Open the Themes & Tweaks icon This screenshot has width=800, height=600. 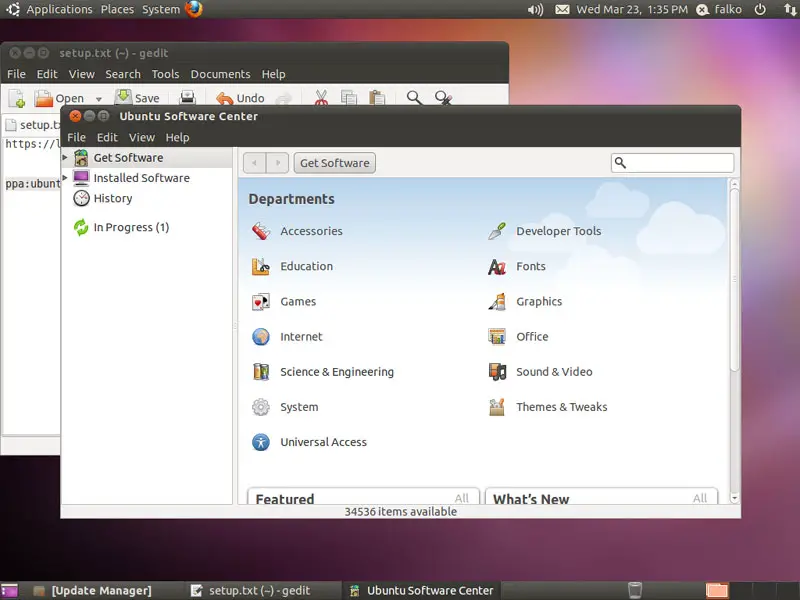coord(497,407)
